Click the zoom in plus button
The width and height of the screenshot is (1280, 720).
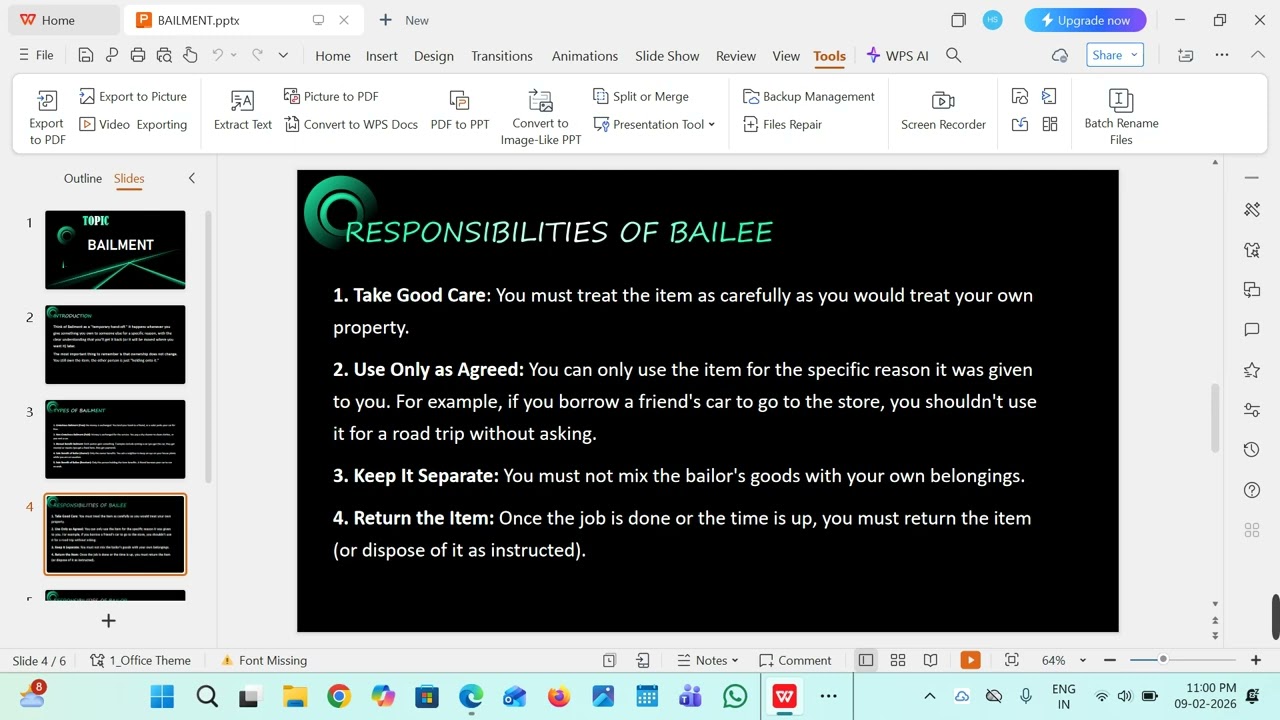1256,660
